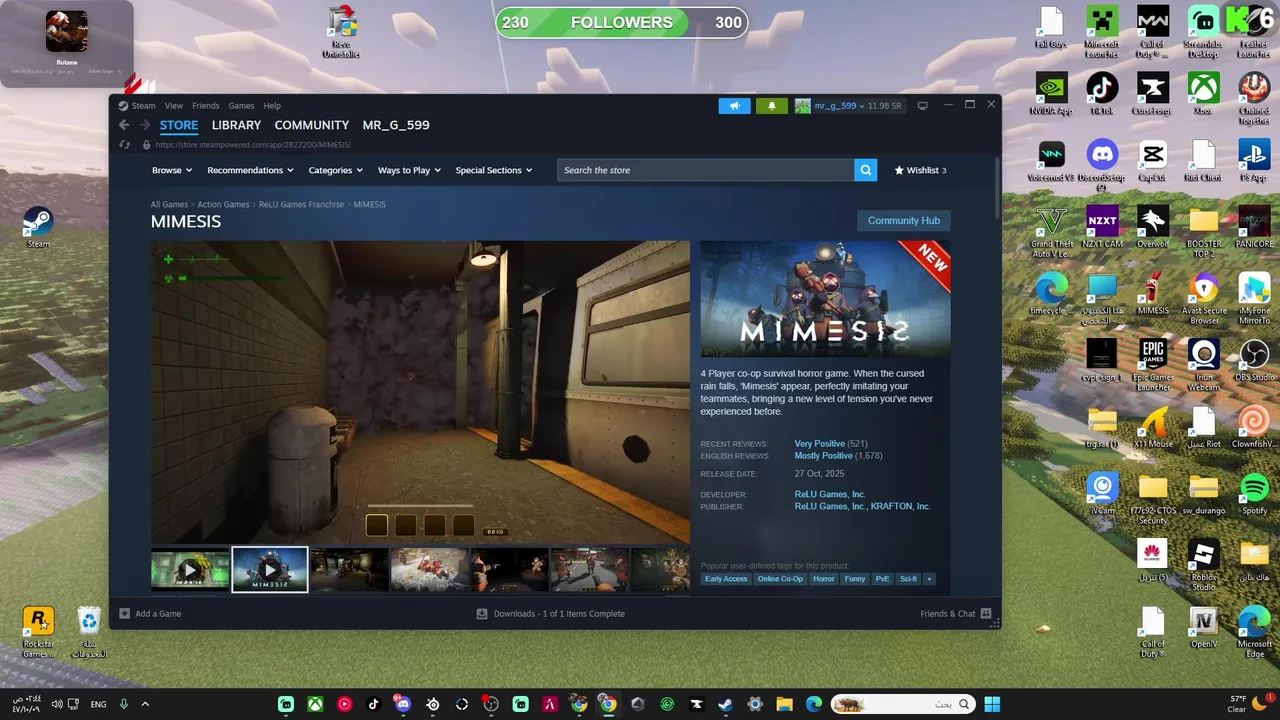The image size is (1280, 720).
Task: Open OBS Studio desktop shortcut
Action: [1254, 361]
